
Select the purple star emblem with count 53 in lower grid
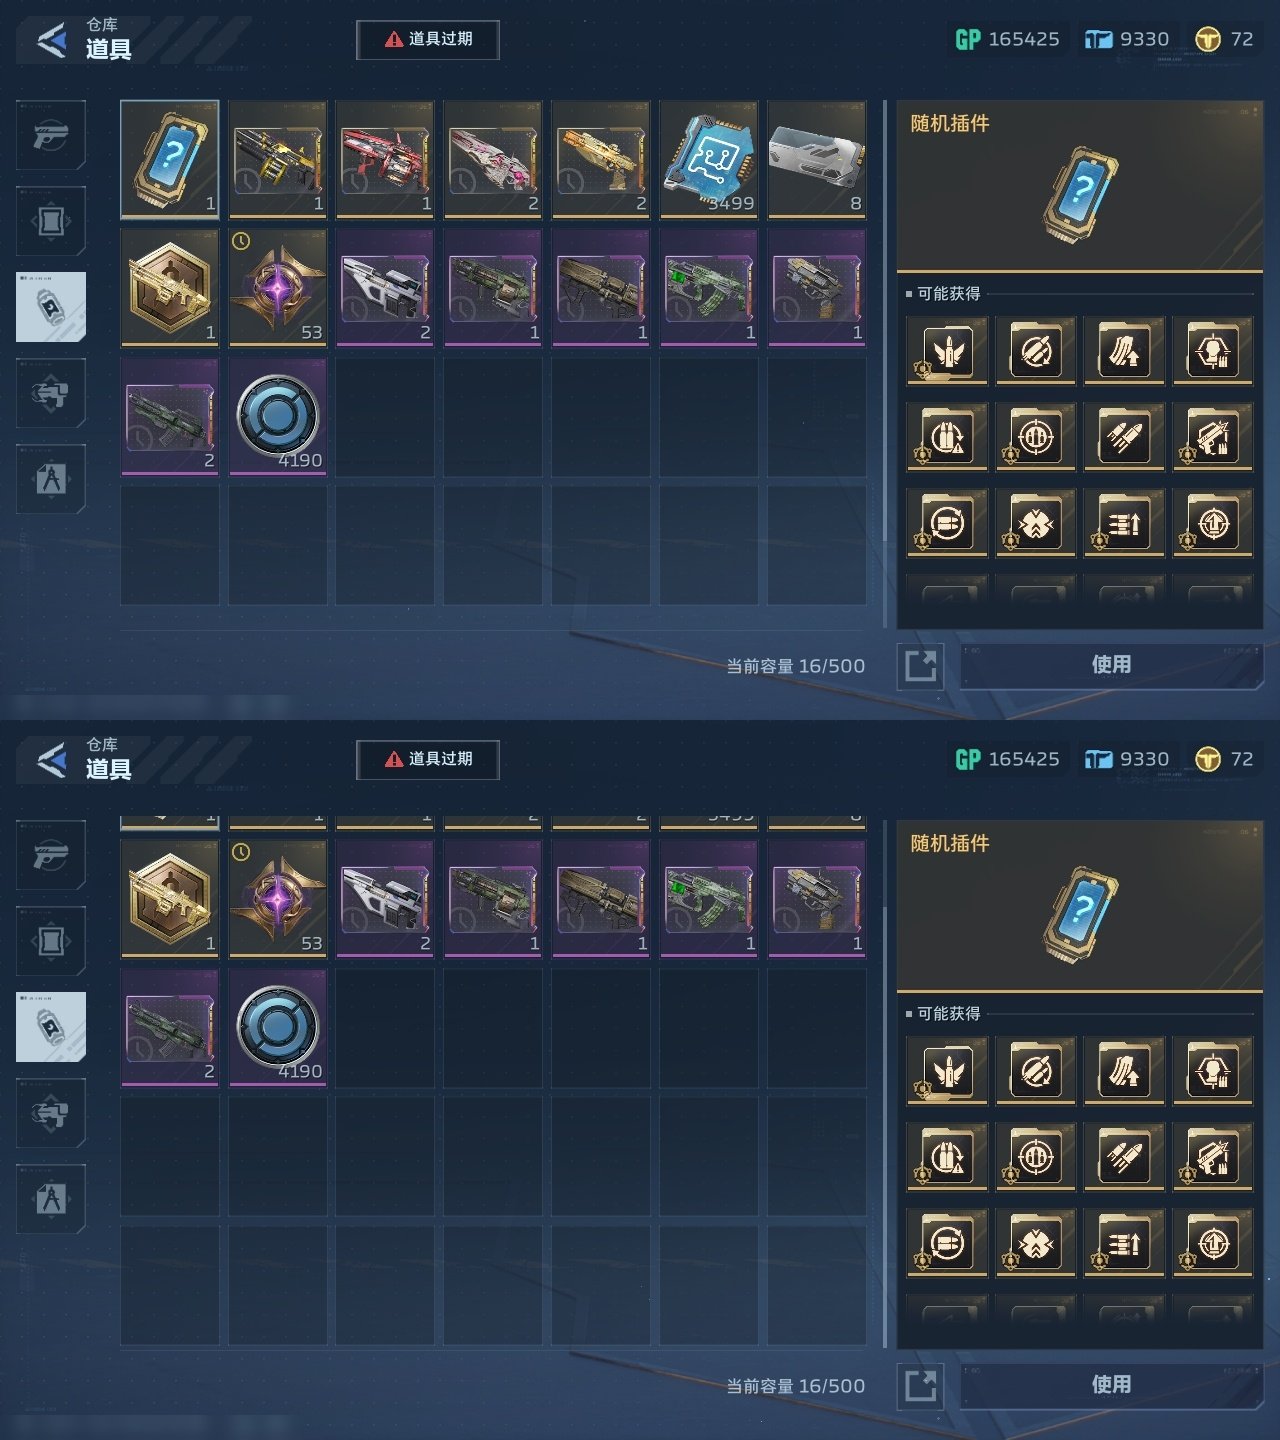point(277,898)
